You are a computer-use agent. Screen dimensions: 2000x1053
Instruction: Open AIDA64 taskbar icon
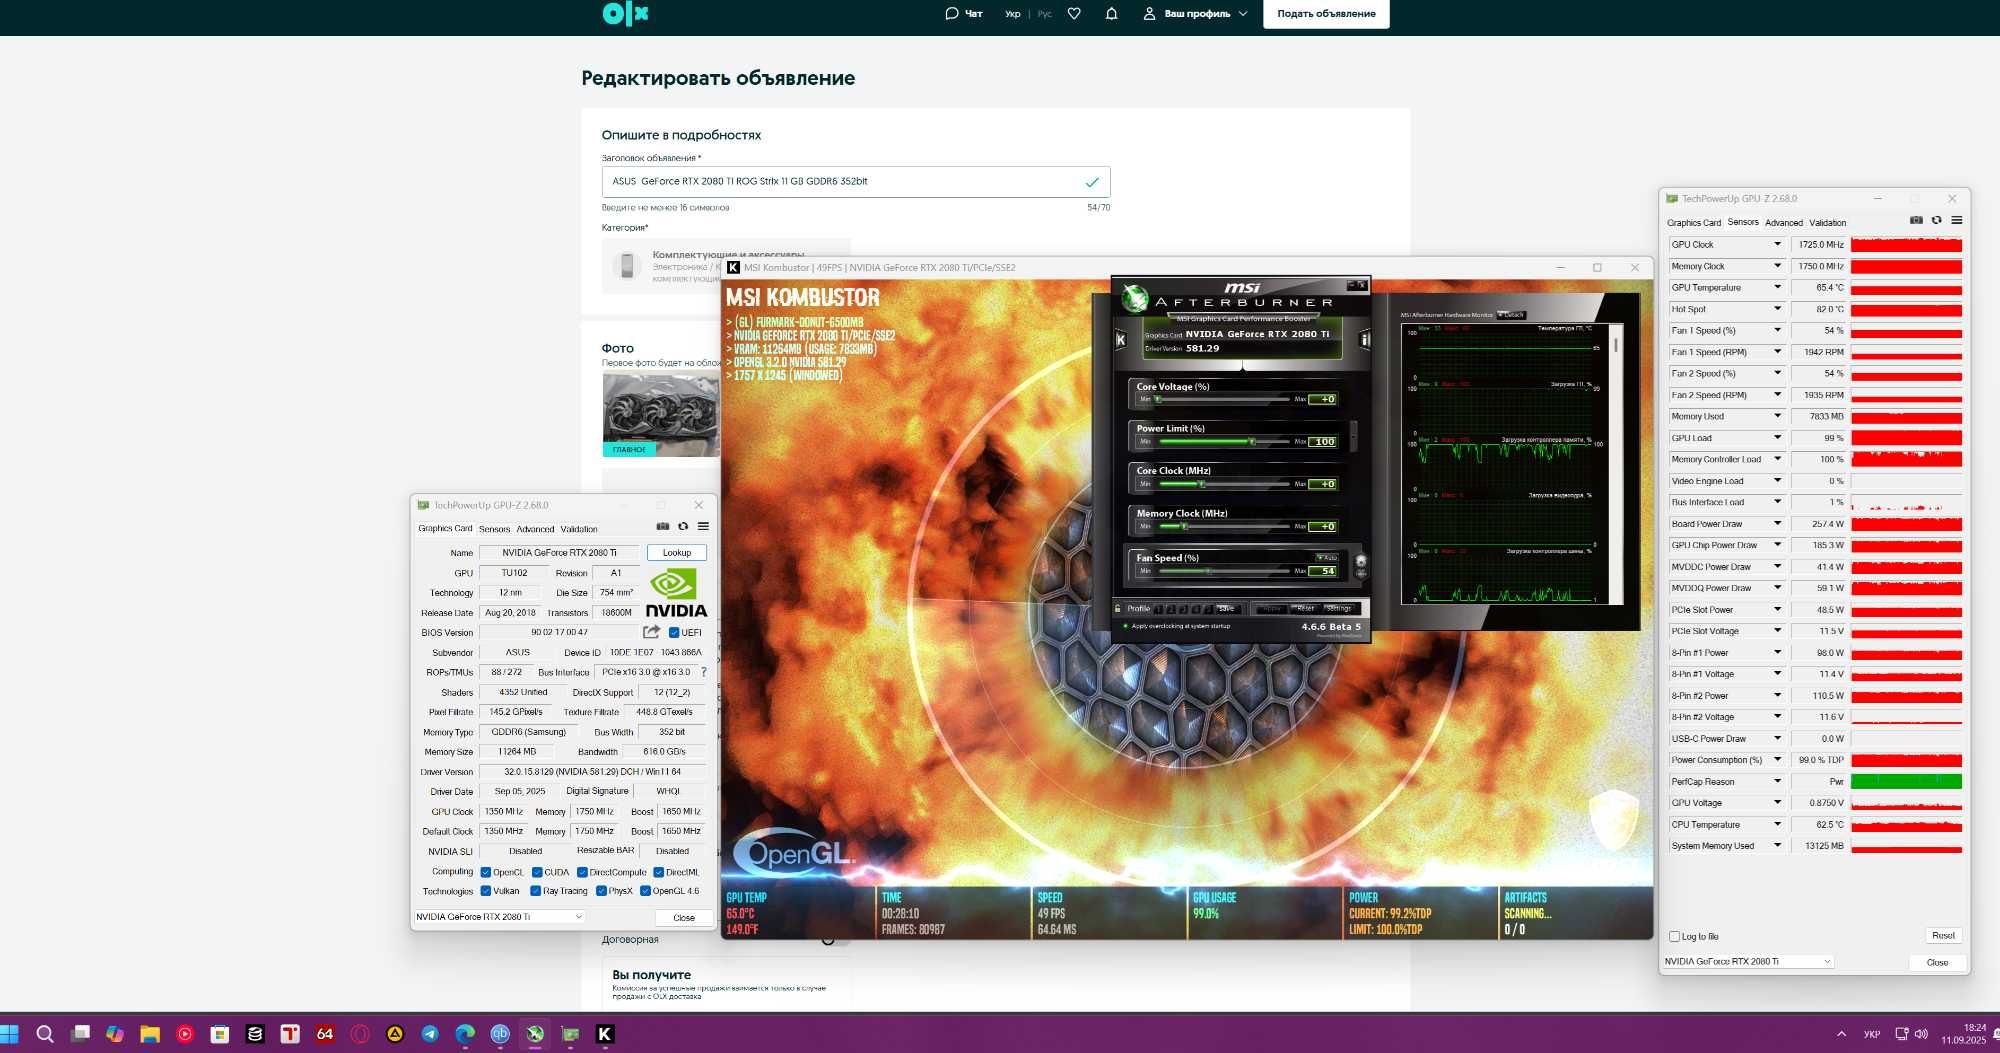click(x=325, y=1034)
